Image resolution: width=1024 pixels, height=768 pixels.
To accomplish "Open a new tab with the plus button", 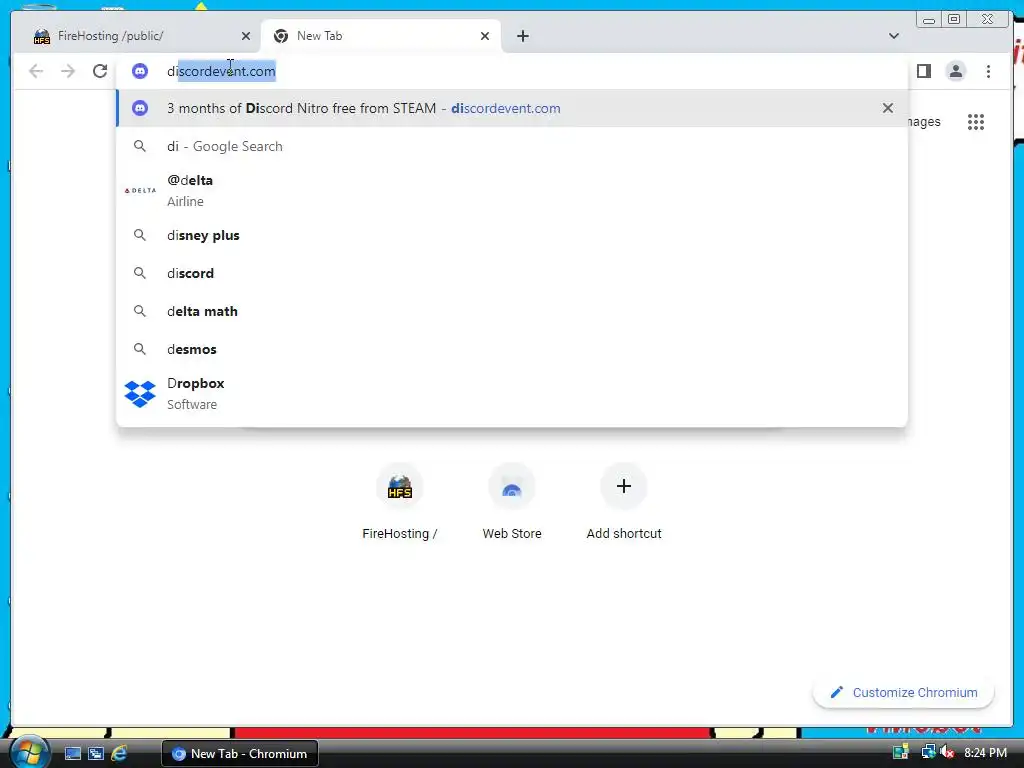I will (x=522, y=36).
